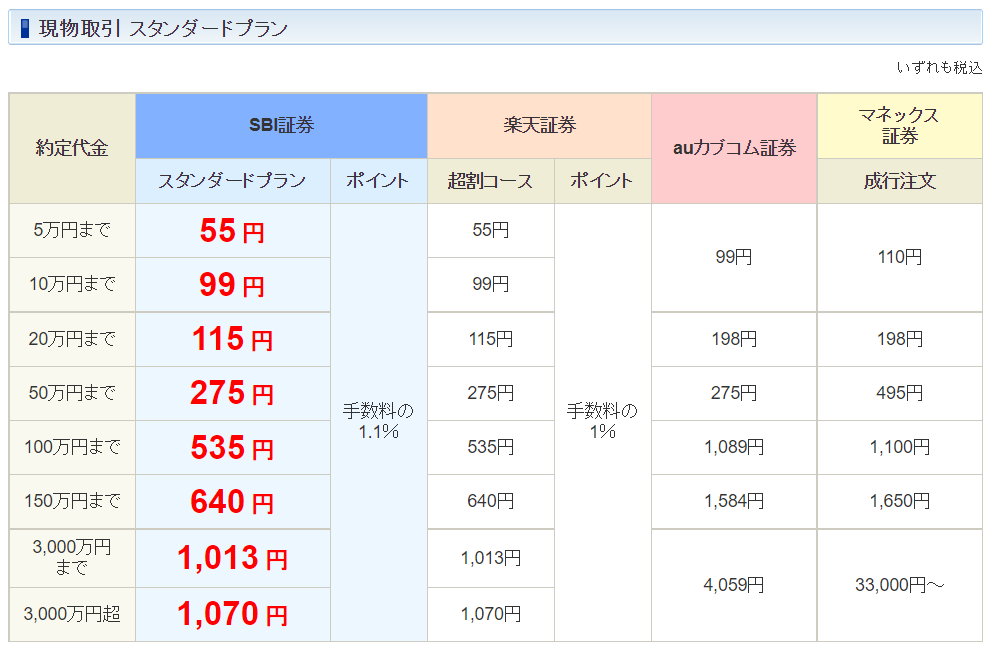The width and height of the screenshot is (1004, 647).
Task: Select the 3,000万円まで row label
Action: coord(72,557)
